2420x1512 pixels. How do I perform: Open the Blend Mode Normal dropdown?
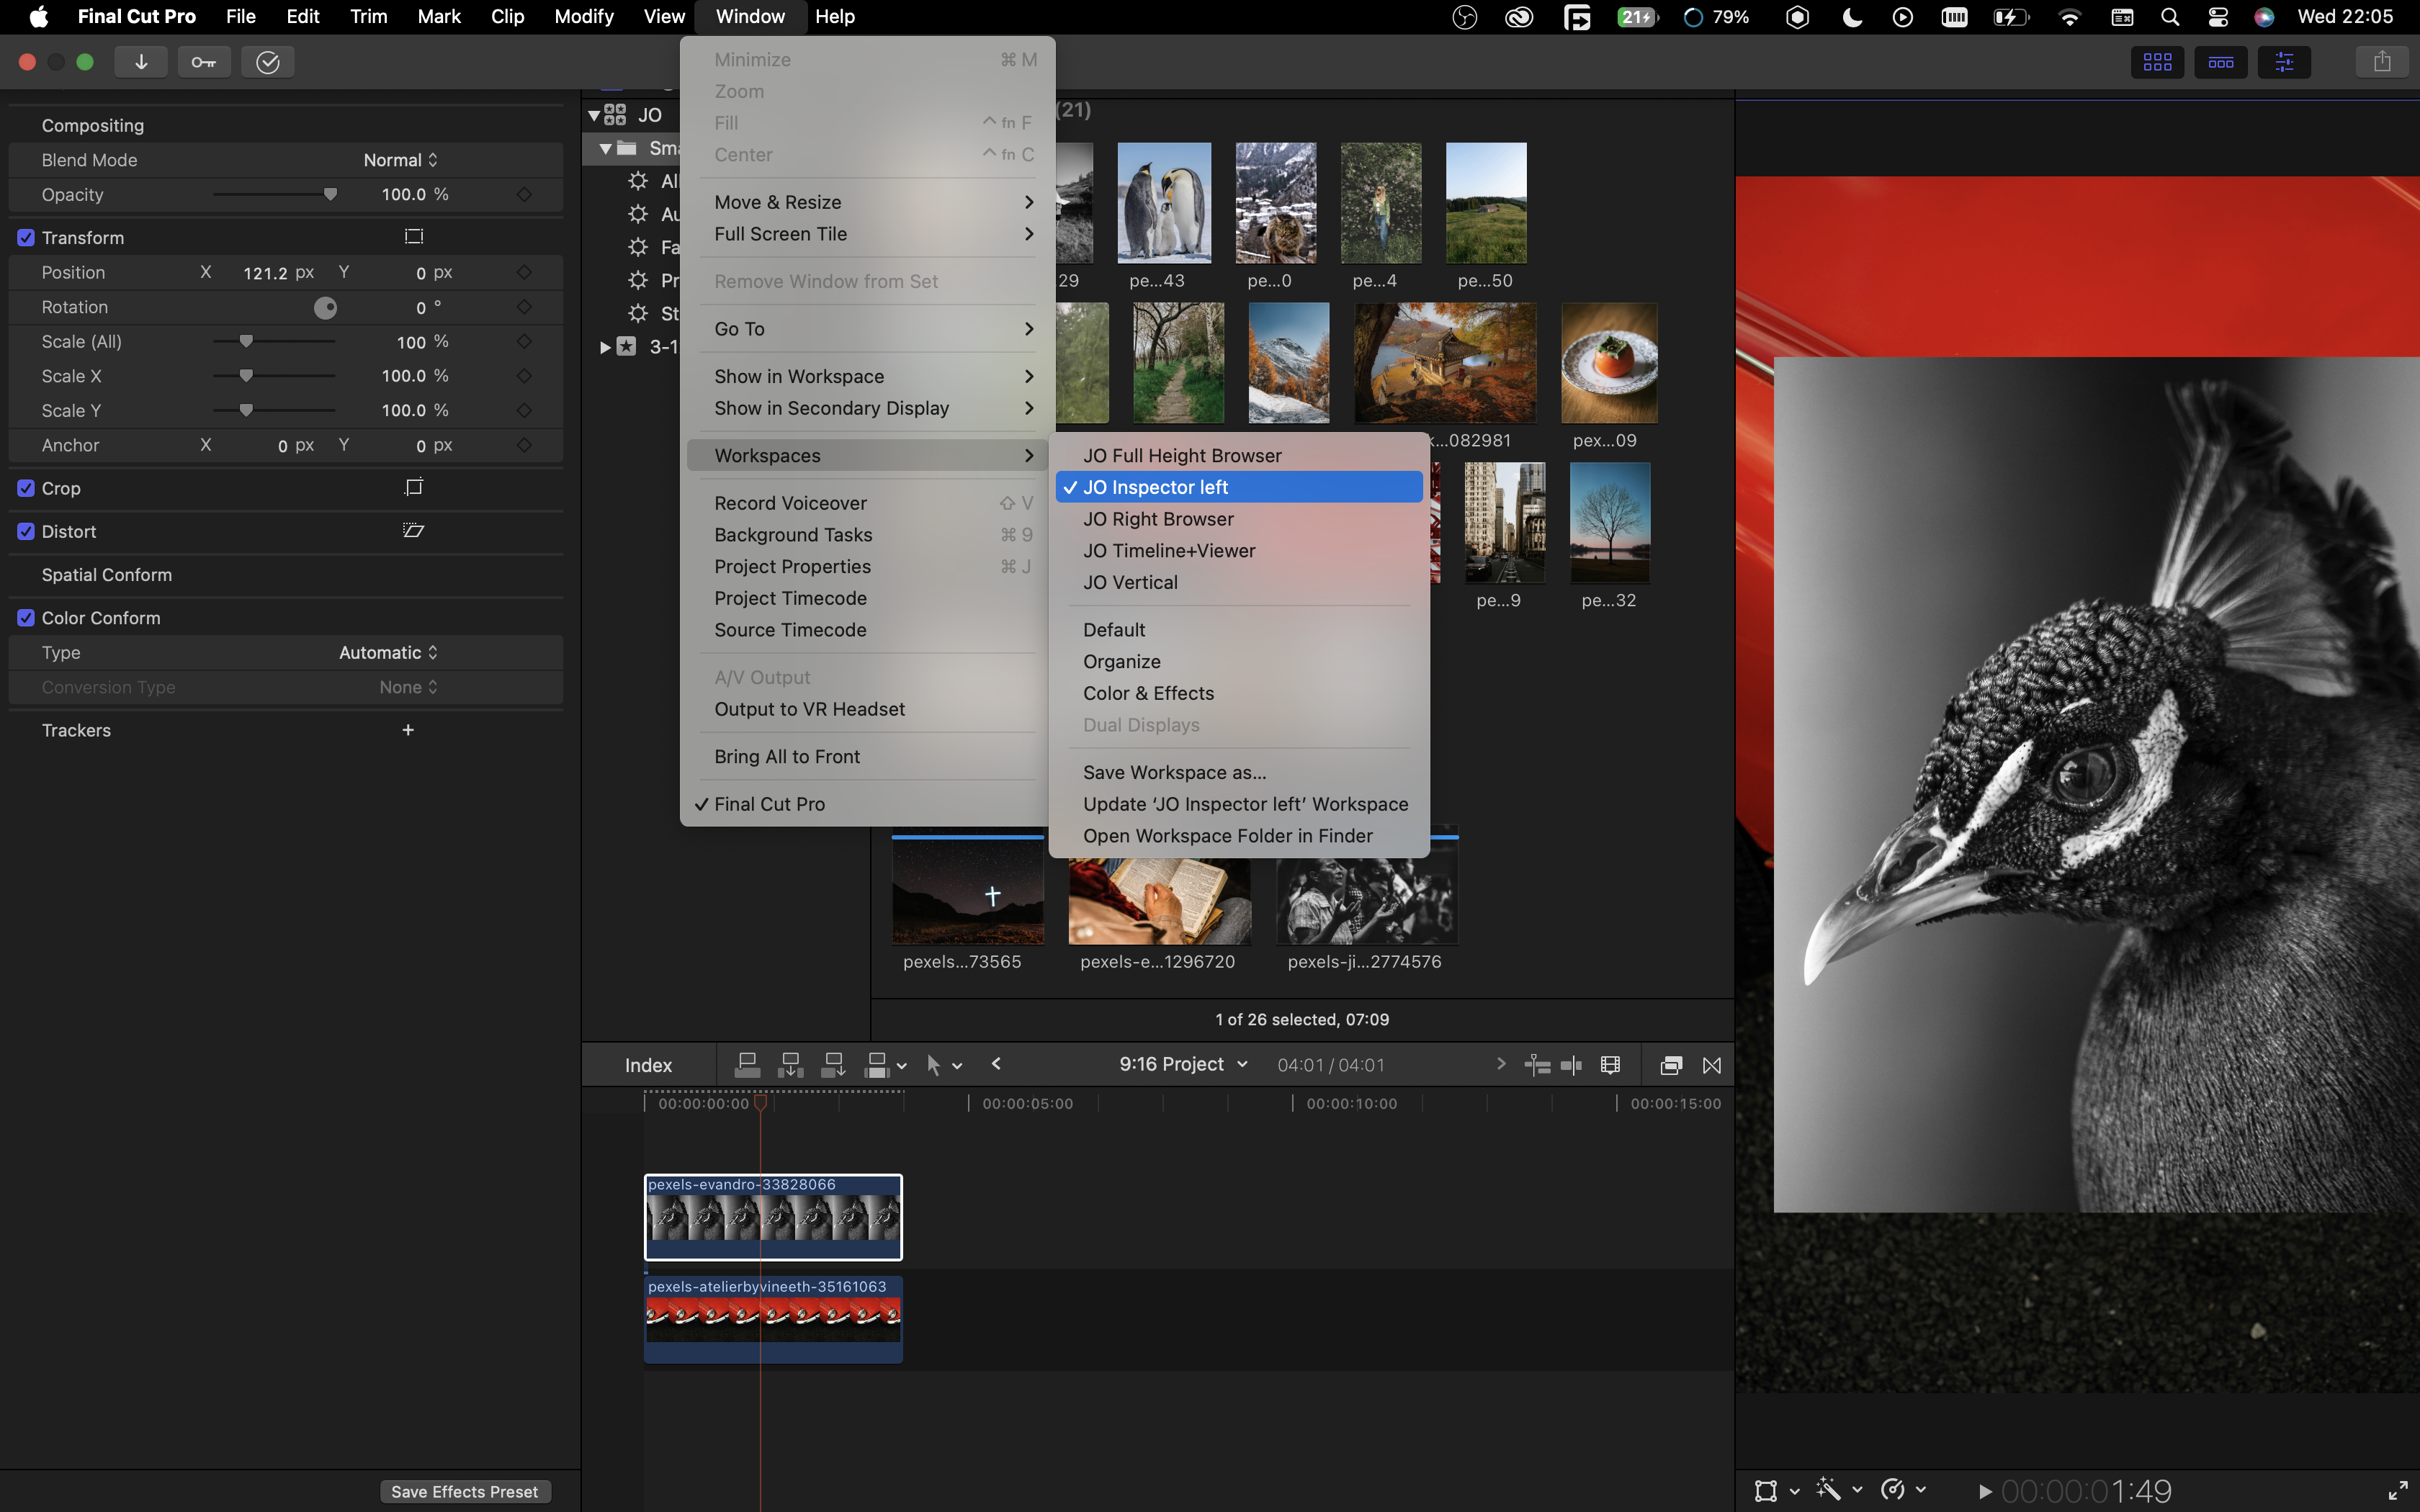click(x=400, y=160)
